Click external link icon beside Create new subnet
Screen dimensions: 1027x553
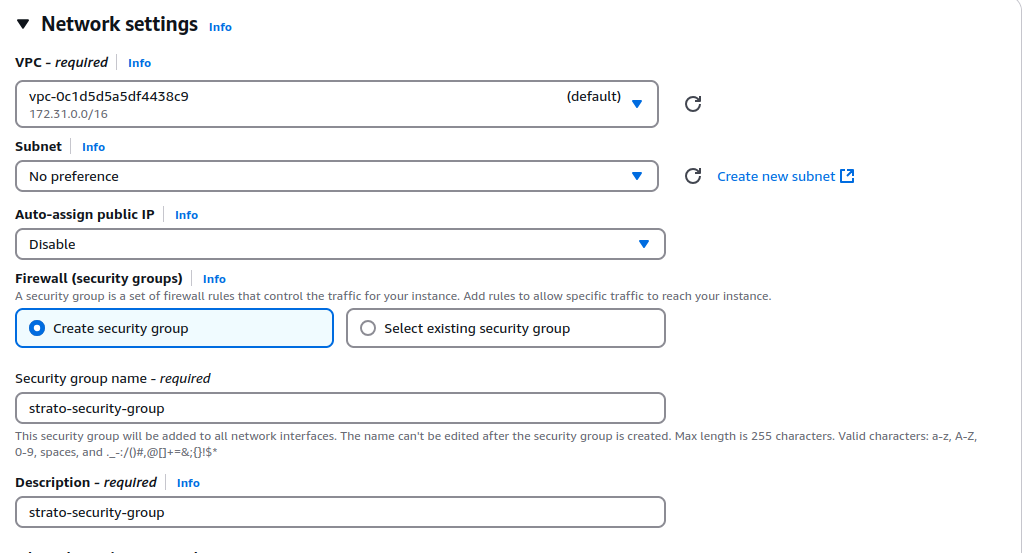click(x=847, y=176)
